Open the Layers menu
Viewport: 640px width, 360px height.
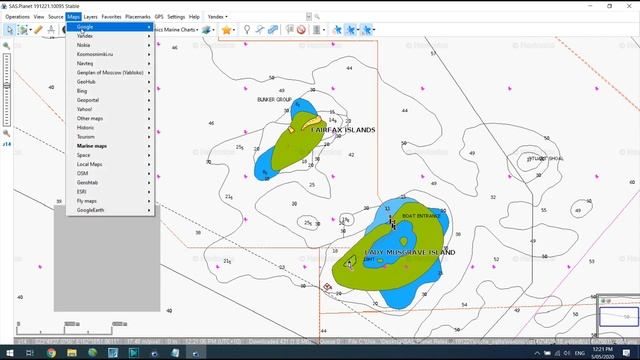point(90,17)
